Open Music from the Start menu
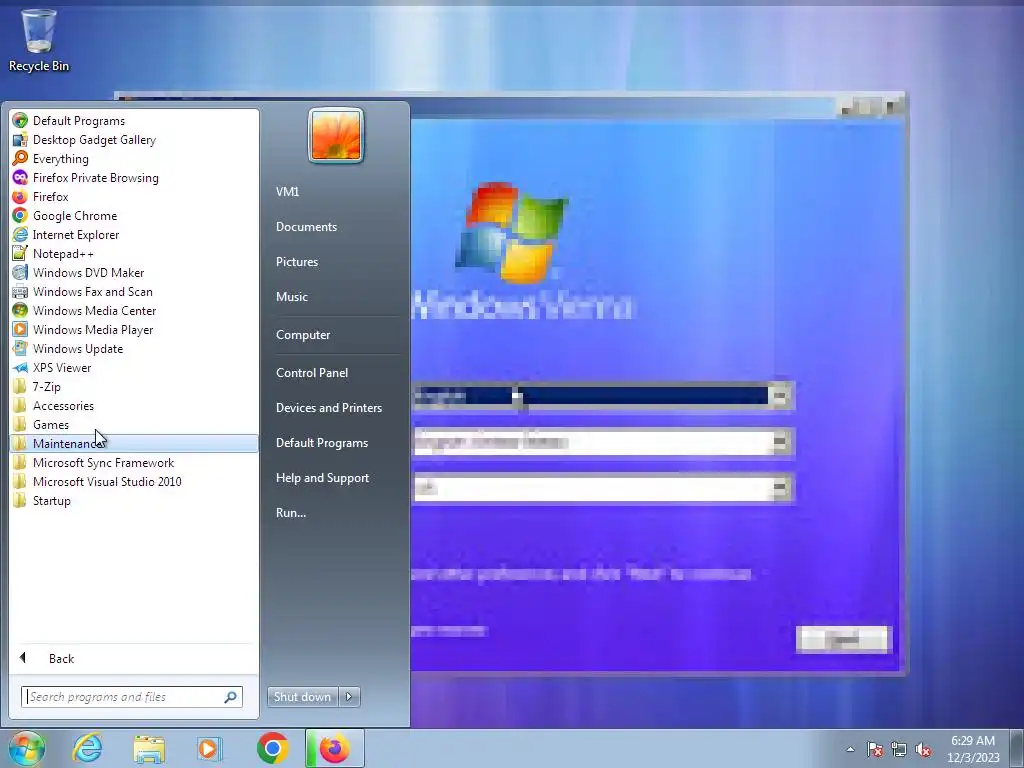Image resolution: width=1024 pixels, height=768 pixels. 291,296
